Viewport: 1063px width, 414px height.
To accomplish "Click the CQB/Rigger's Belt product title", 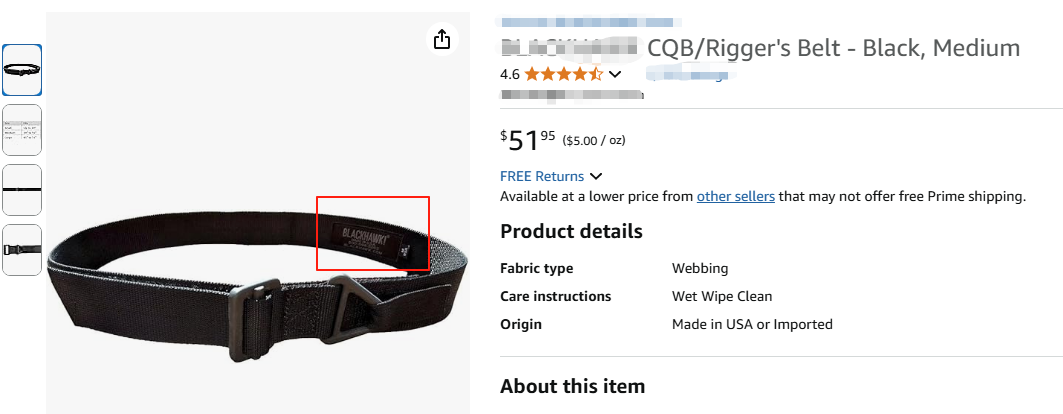I will 833,47.
